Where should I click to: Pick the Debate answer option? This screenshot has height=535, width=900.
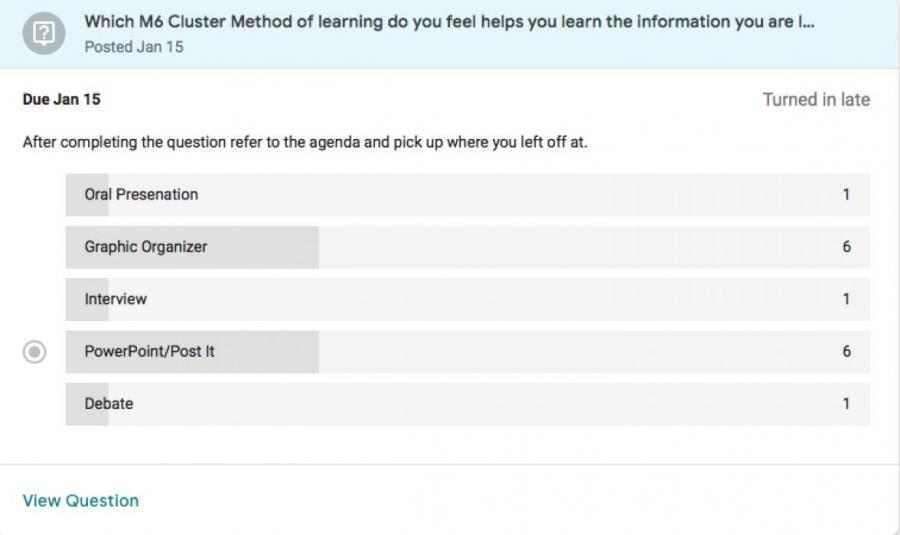point(109,404)
